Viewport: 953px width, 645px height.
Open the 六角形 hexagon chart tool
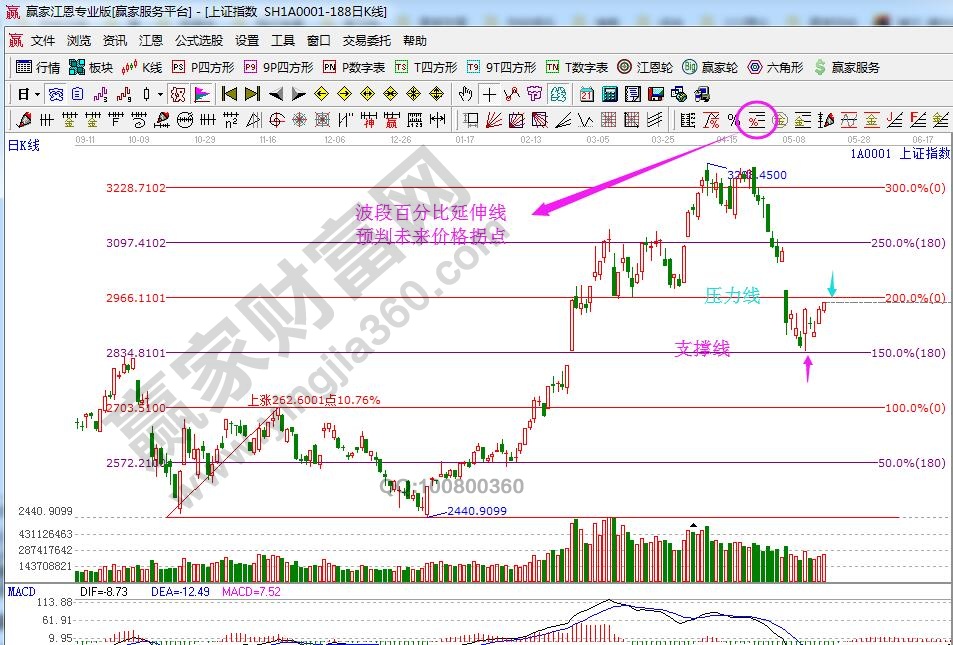[775, 67]
